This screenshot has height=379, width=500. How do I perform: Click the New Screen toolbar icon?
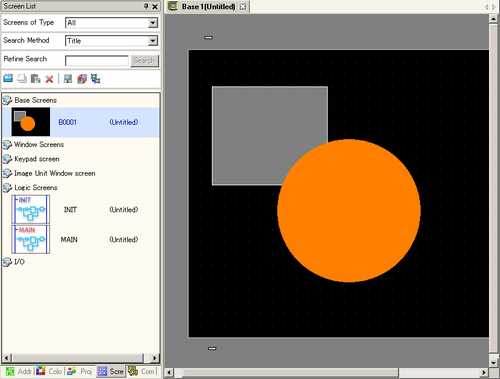pos(8,78)
